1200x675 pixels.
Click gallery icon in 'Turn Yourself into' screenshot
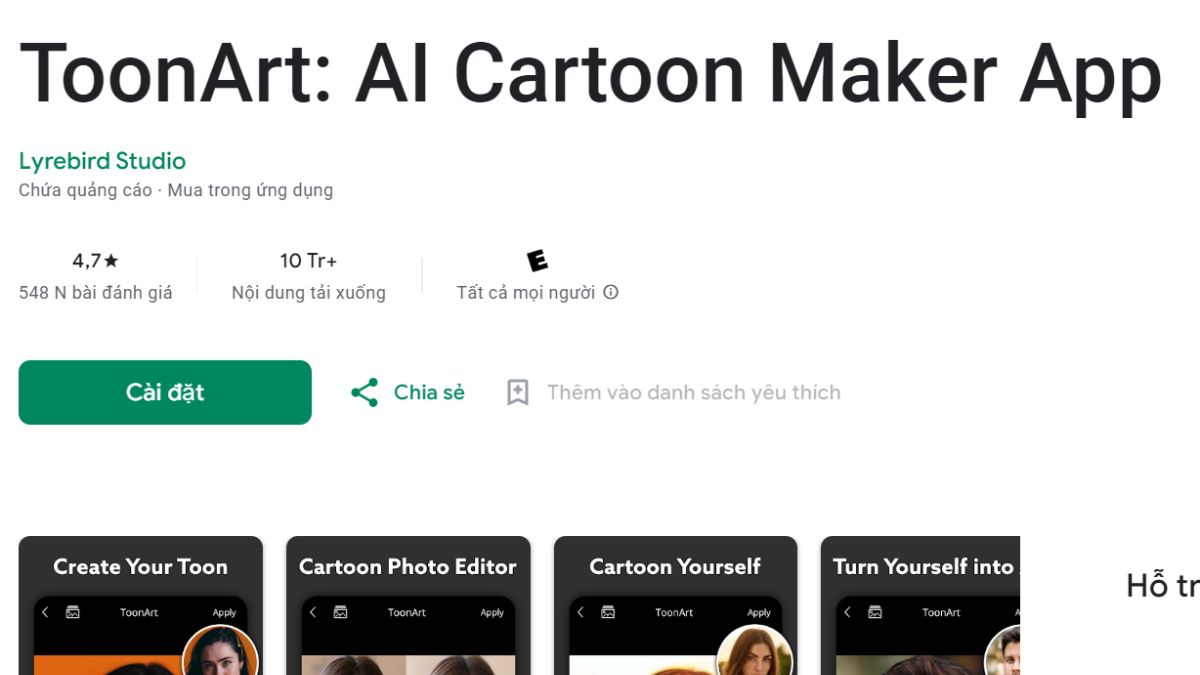point(875,612)
